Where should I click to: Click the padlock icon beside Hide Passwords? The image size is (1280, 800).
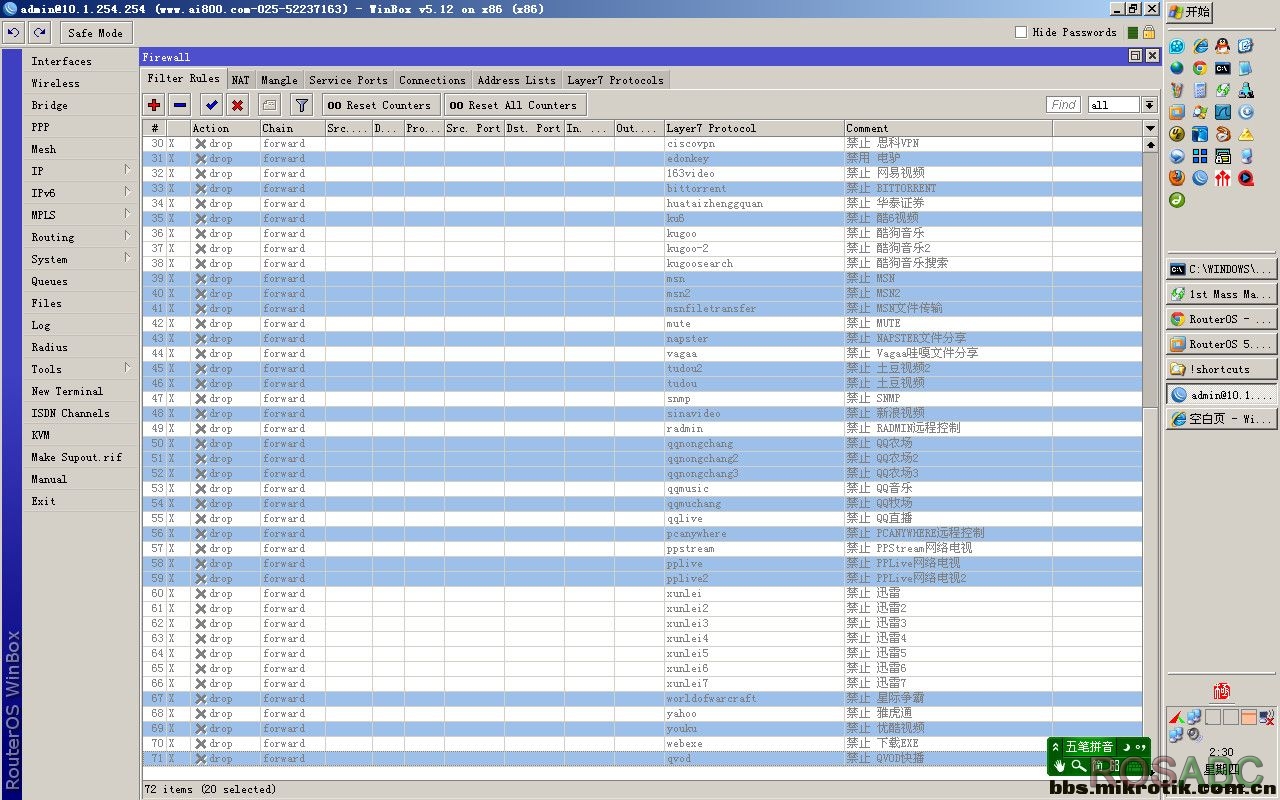tap(1150, 32)
